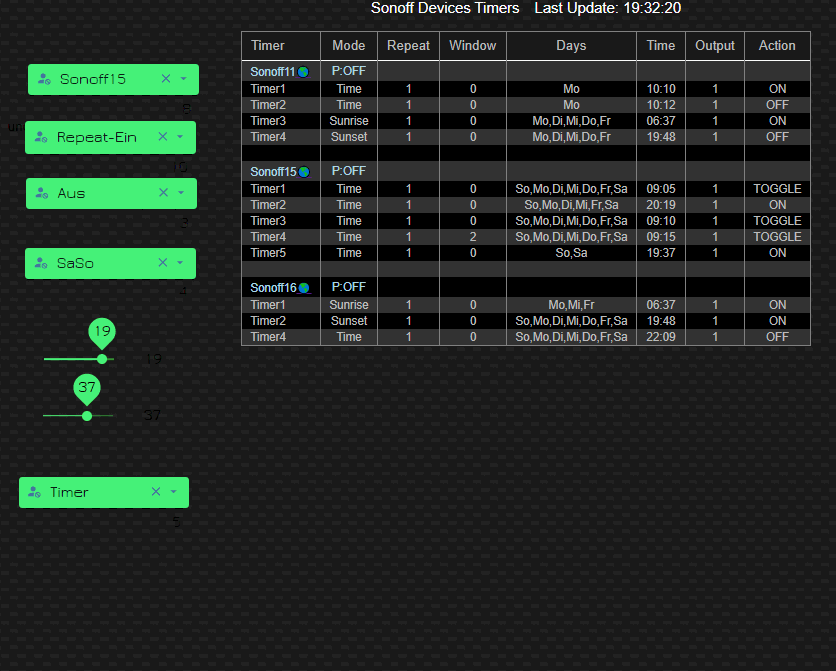This screenshot has width=836, height=671.
Task: Click the globe icon next to Sonoff11
Action: coord(303,72)
